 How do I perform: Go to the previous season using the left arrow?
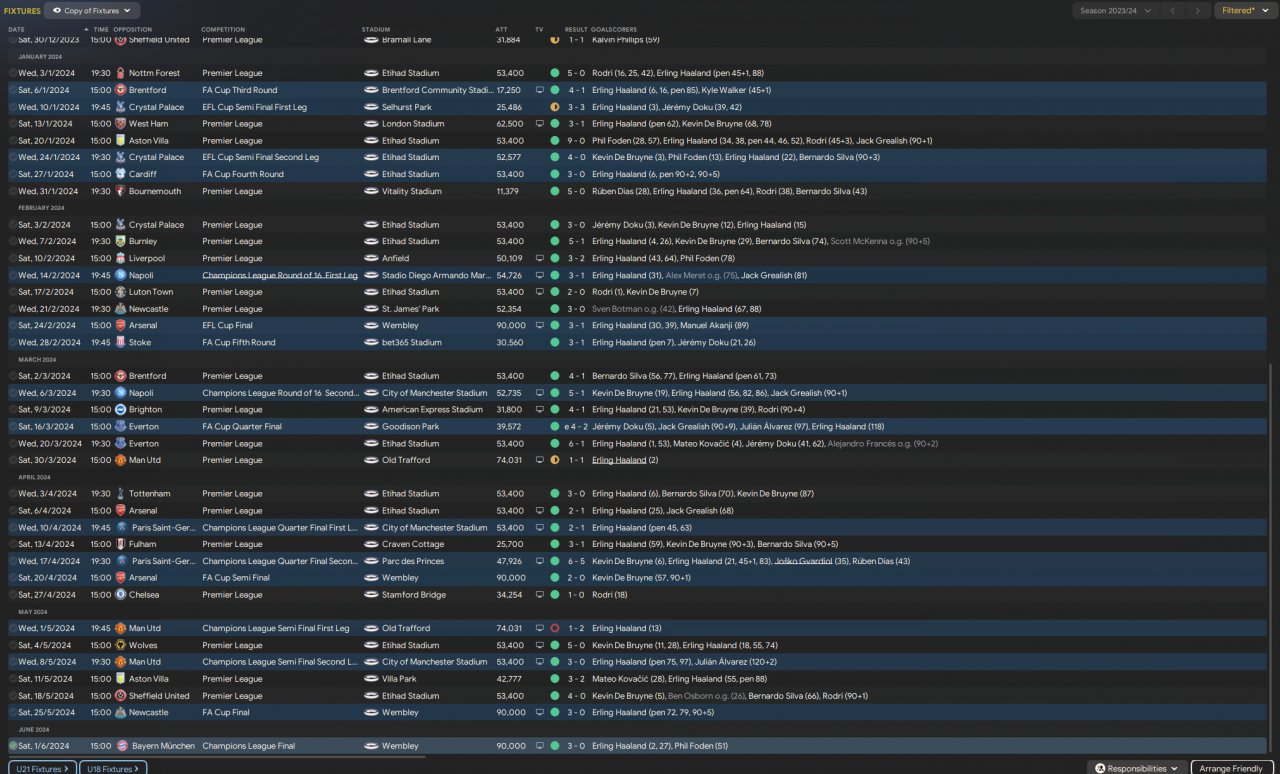pyautogui.click(x=1172, y=11)
